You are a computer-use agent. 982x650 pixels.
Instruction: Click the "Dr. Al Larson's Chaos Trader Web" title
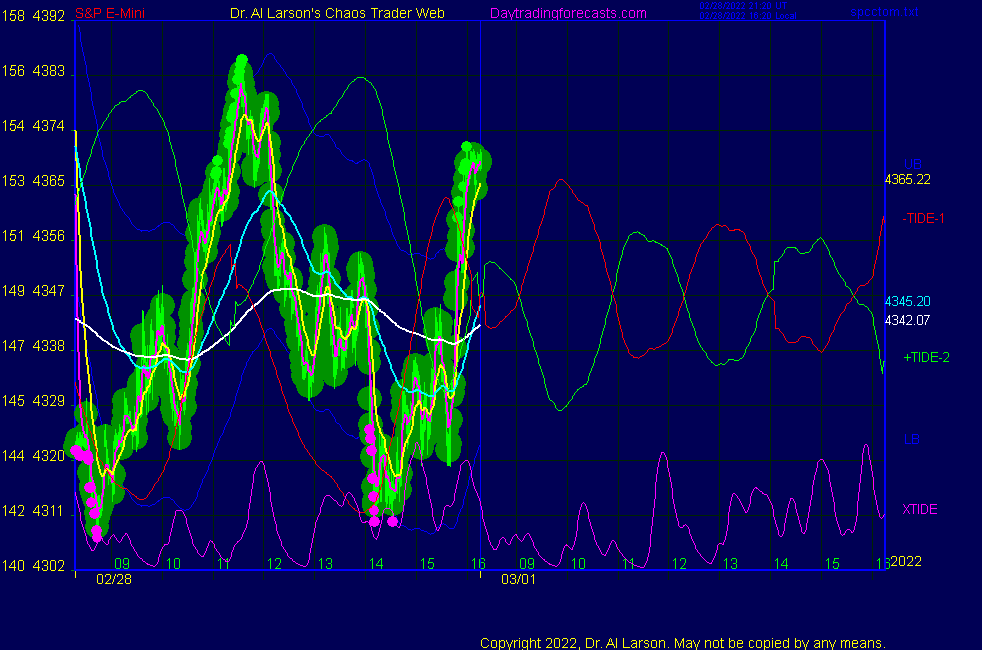337,14
